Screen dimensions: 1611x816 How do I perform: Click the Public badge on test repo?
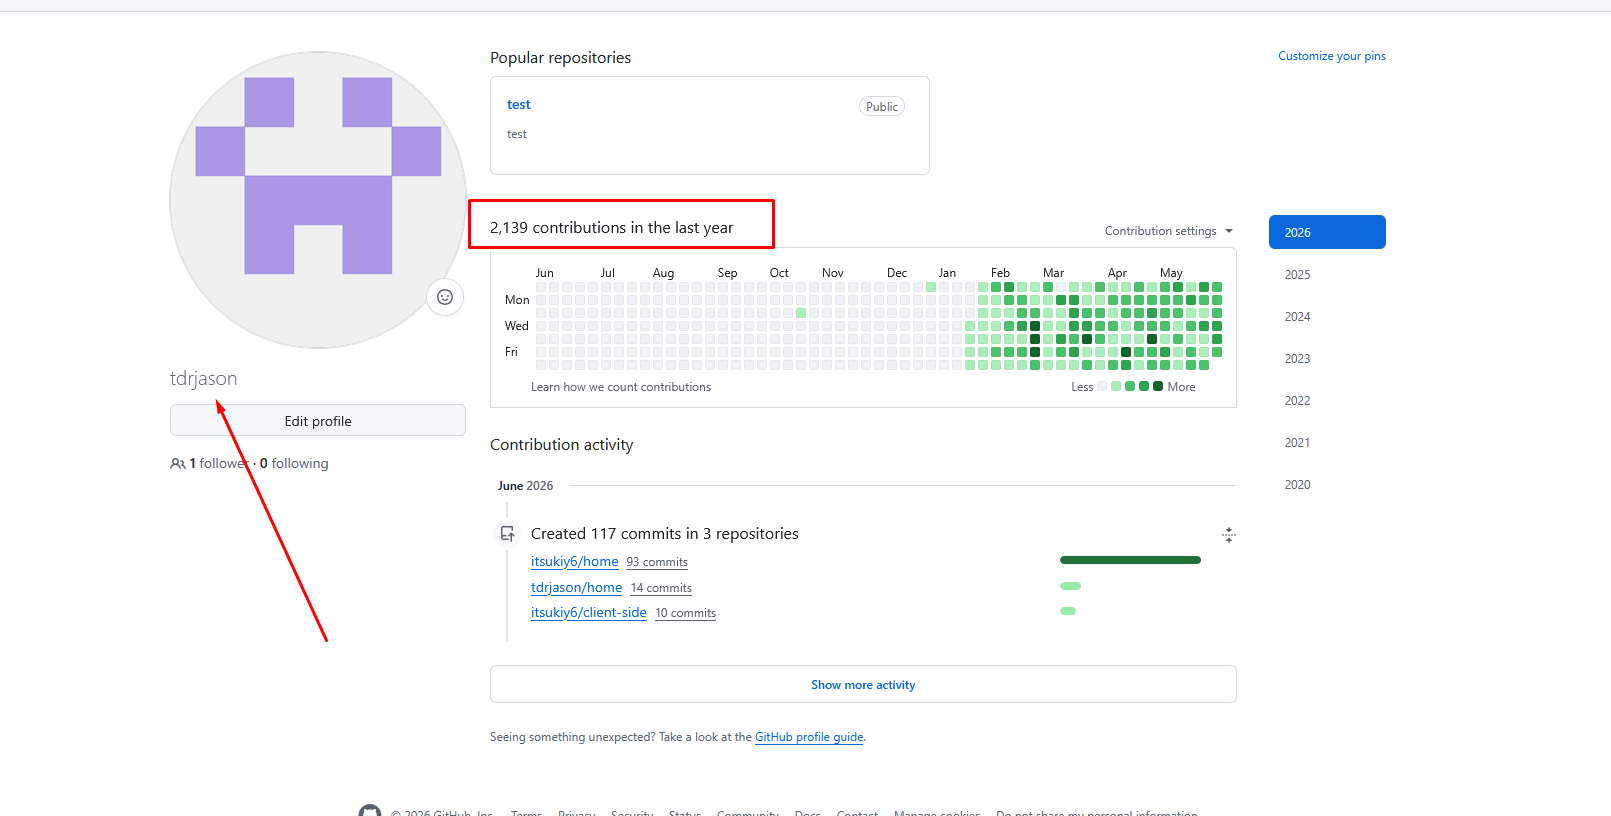pyautogui.click(x=882, y=107)
